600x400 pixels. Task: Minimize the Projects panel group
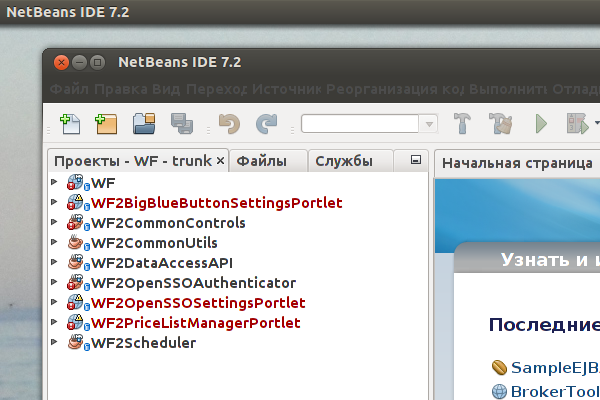point(416,160)
